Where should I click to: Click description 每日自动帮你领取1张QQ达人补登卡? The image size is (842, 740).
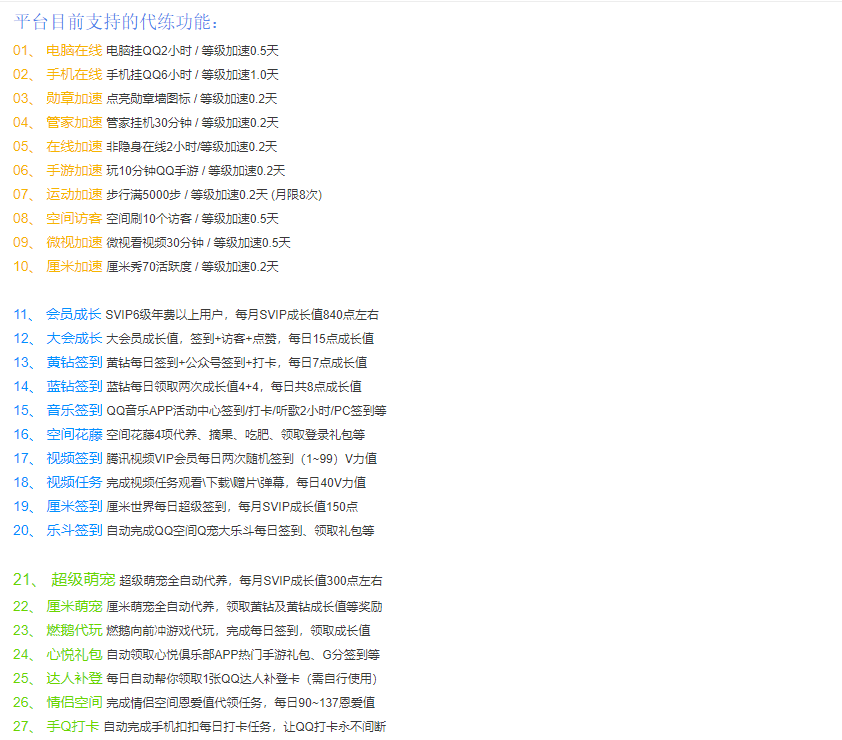[x=242, y=679]
